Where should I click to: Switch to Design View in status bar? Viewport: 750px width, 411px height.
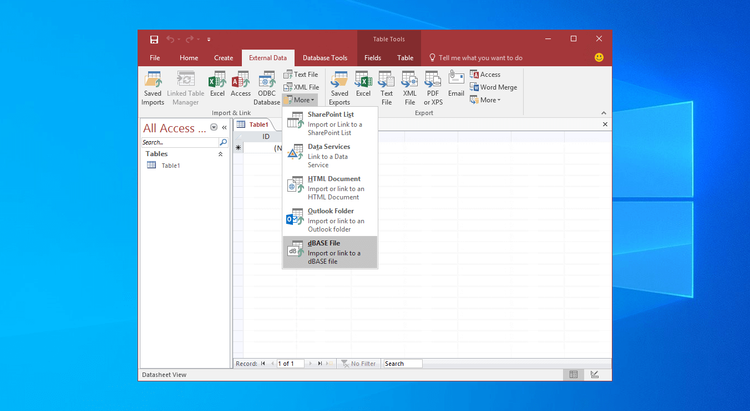[x=595, y=375]
